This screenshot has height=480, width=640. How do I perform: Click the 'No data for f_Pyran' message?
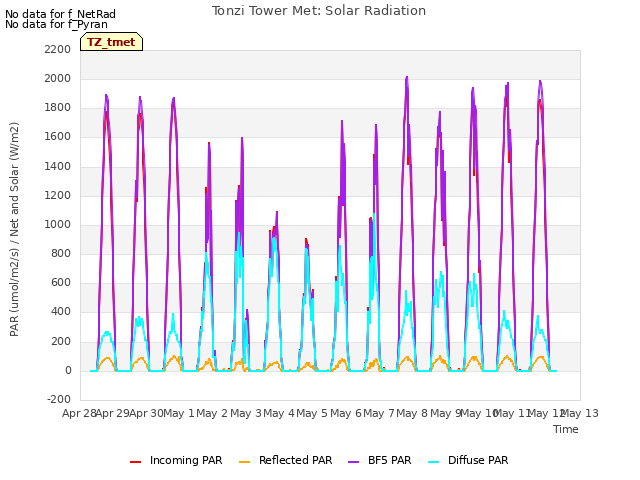[56, 24]
